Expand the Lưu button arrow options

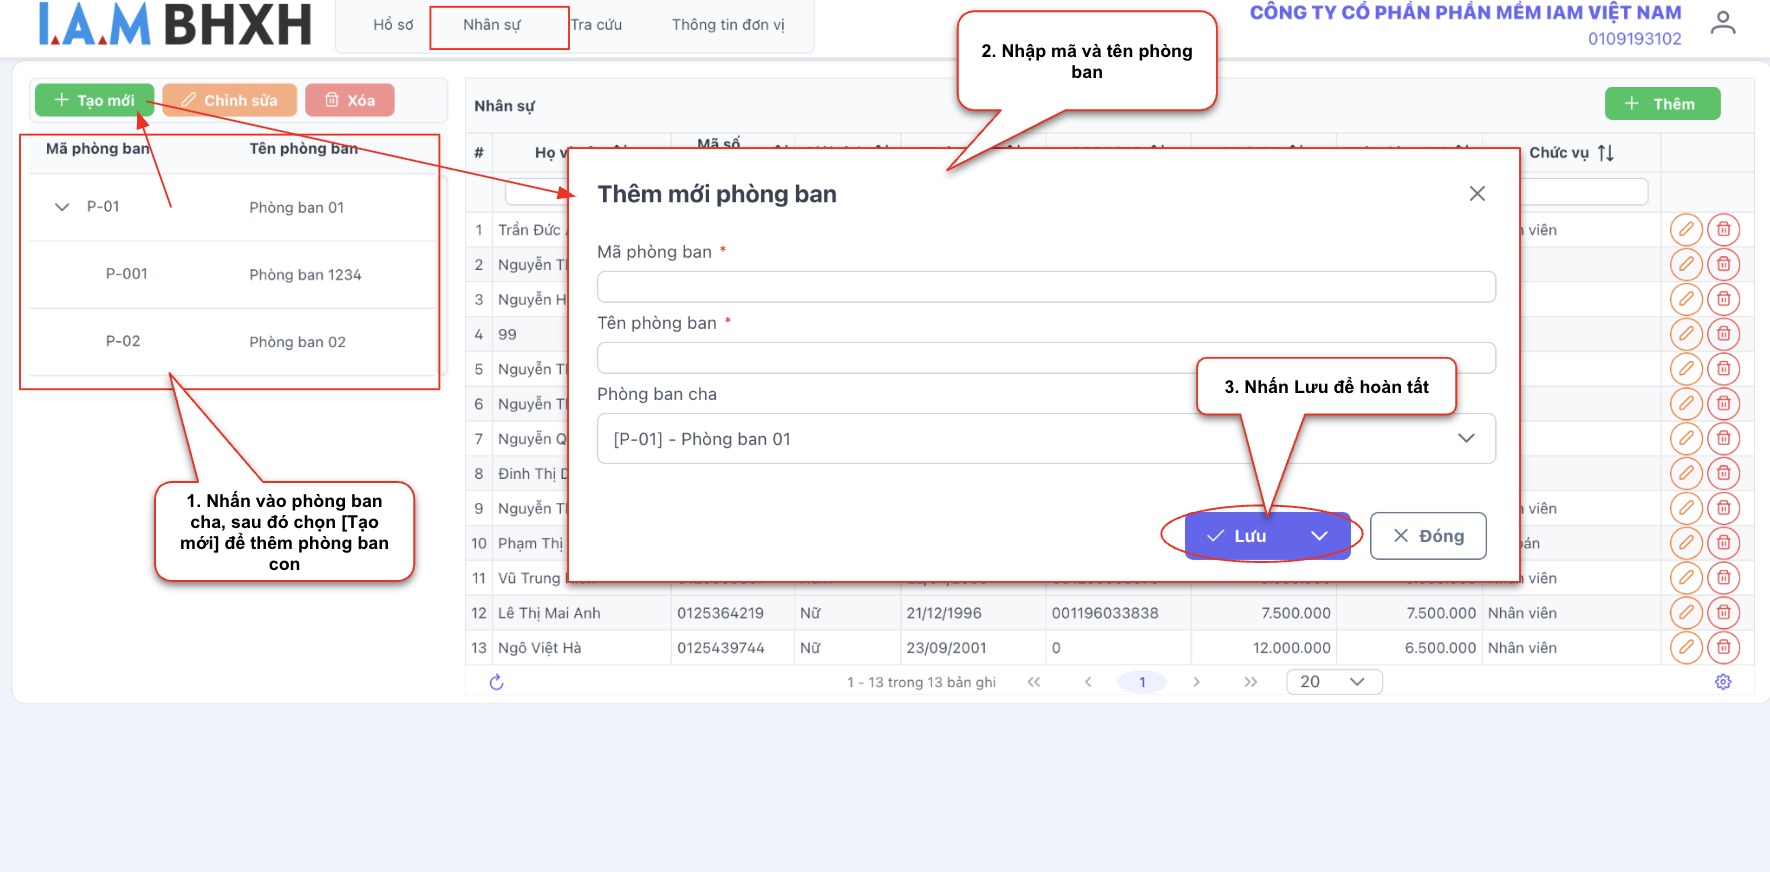pyautogui.click(x=1319, y=536)
